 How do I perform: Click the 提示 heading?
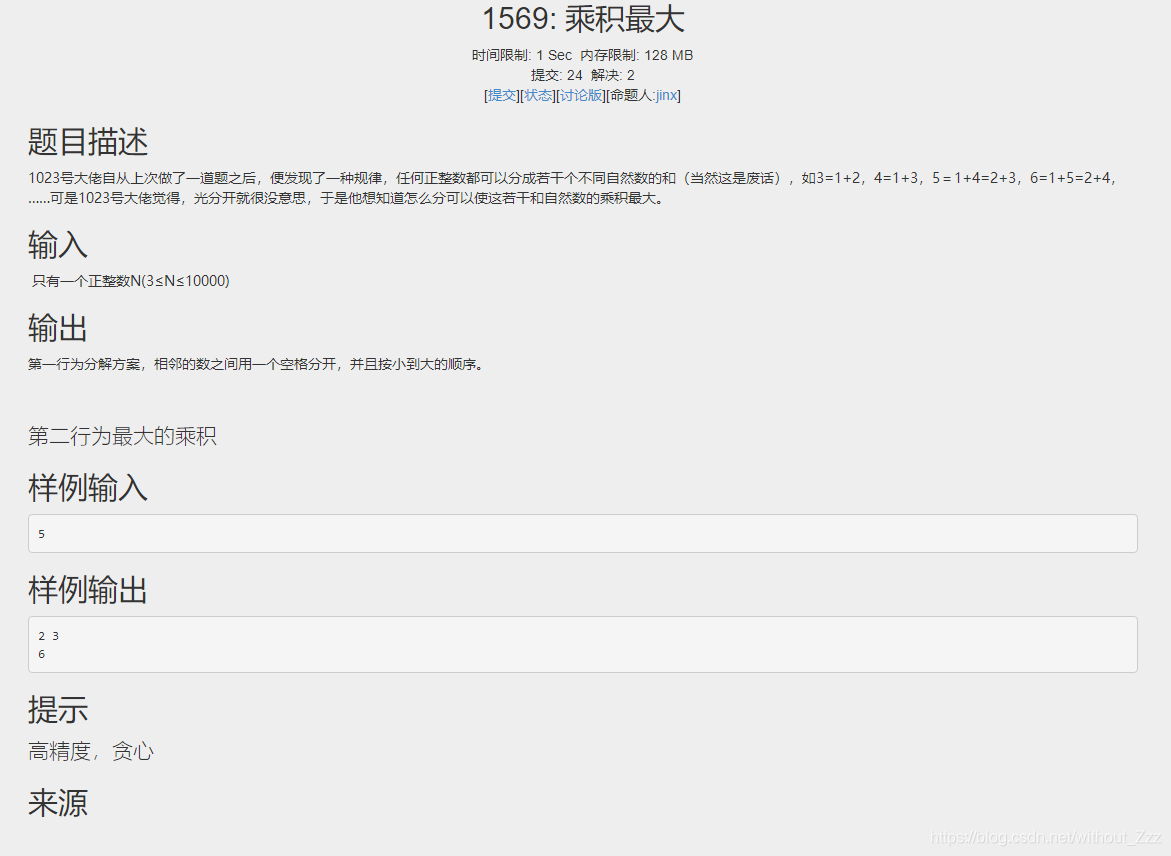point(58,710)
